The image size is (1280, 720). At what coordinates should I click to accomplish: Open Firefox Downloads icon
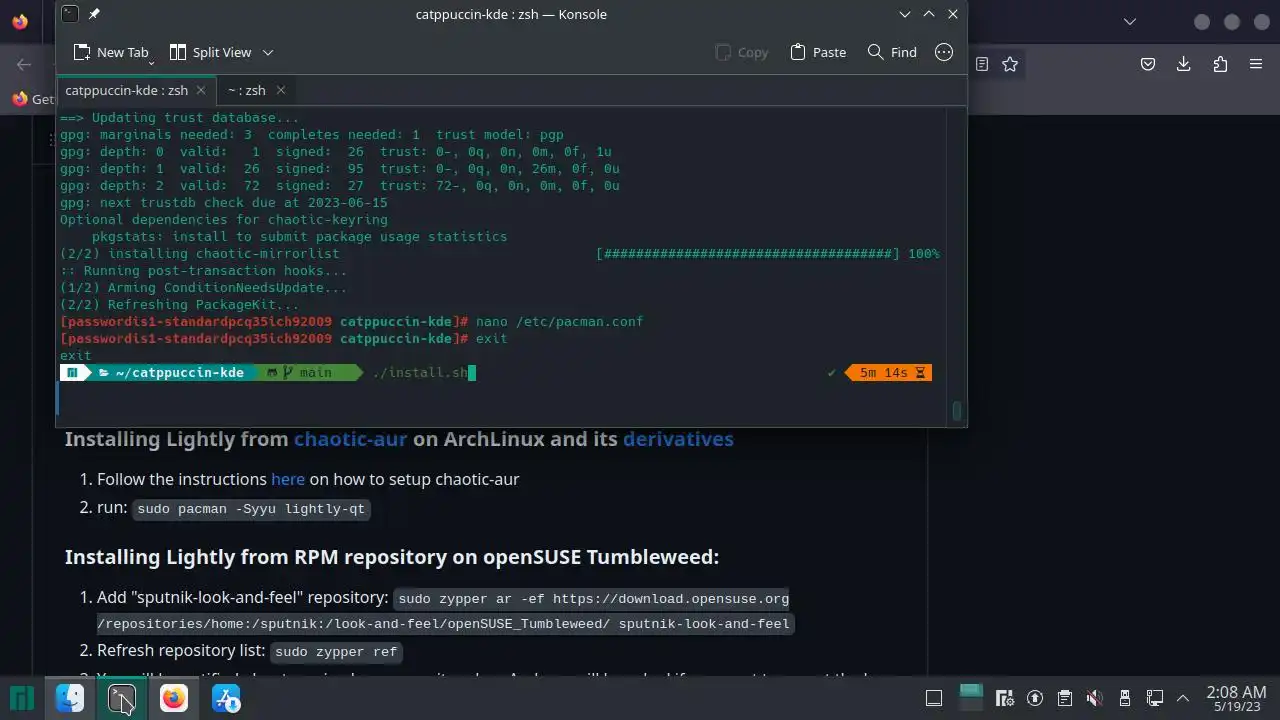[x=1184, y=64]
